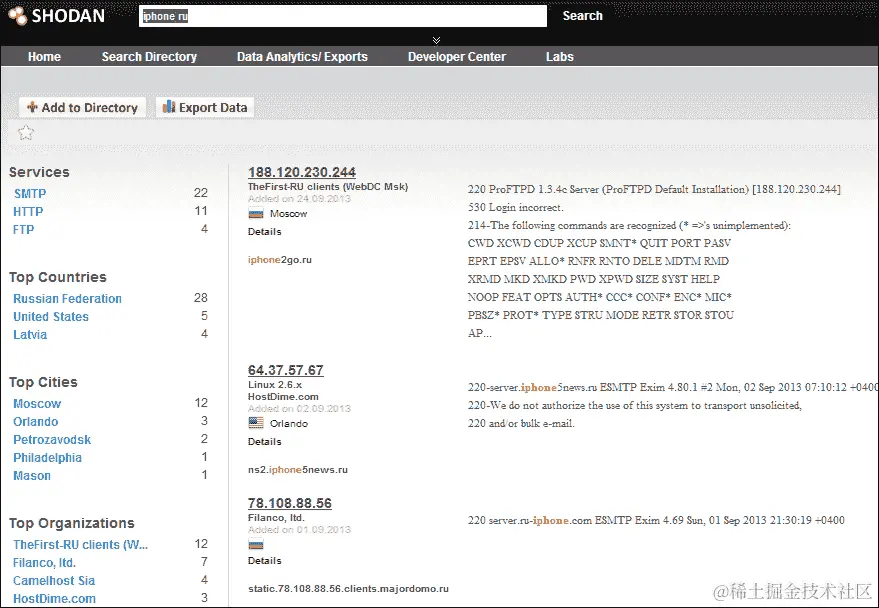
Task: Click hostname iphone2go.ru
Action: [280, 259]
